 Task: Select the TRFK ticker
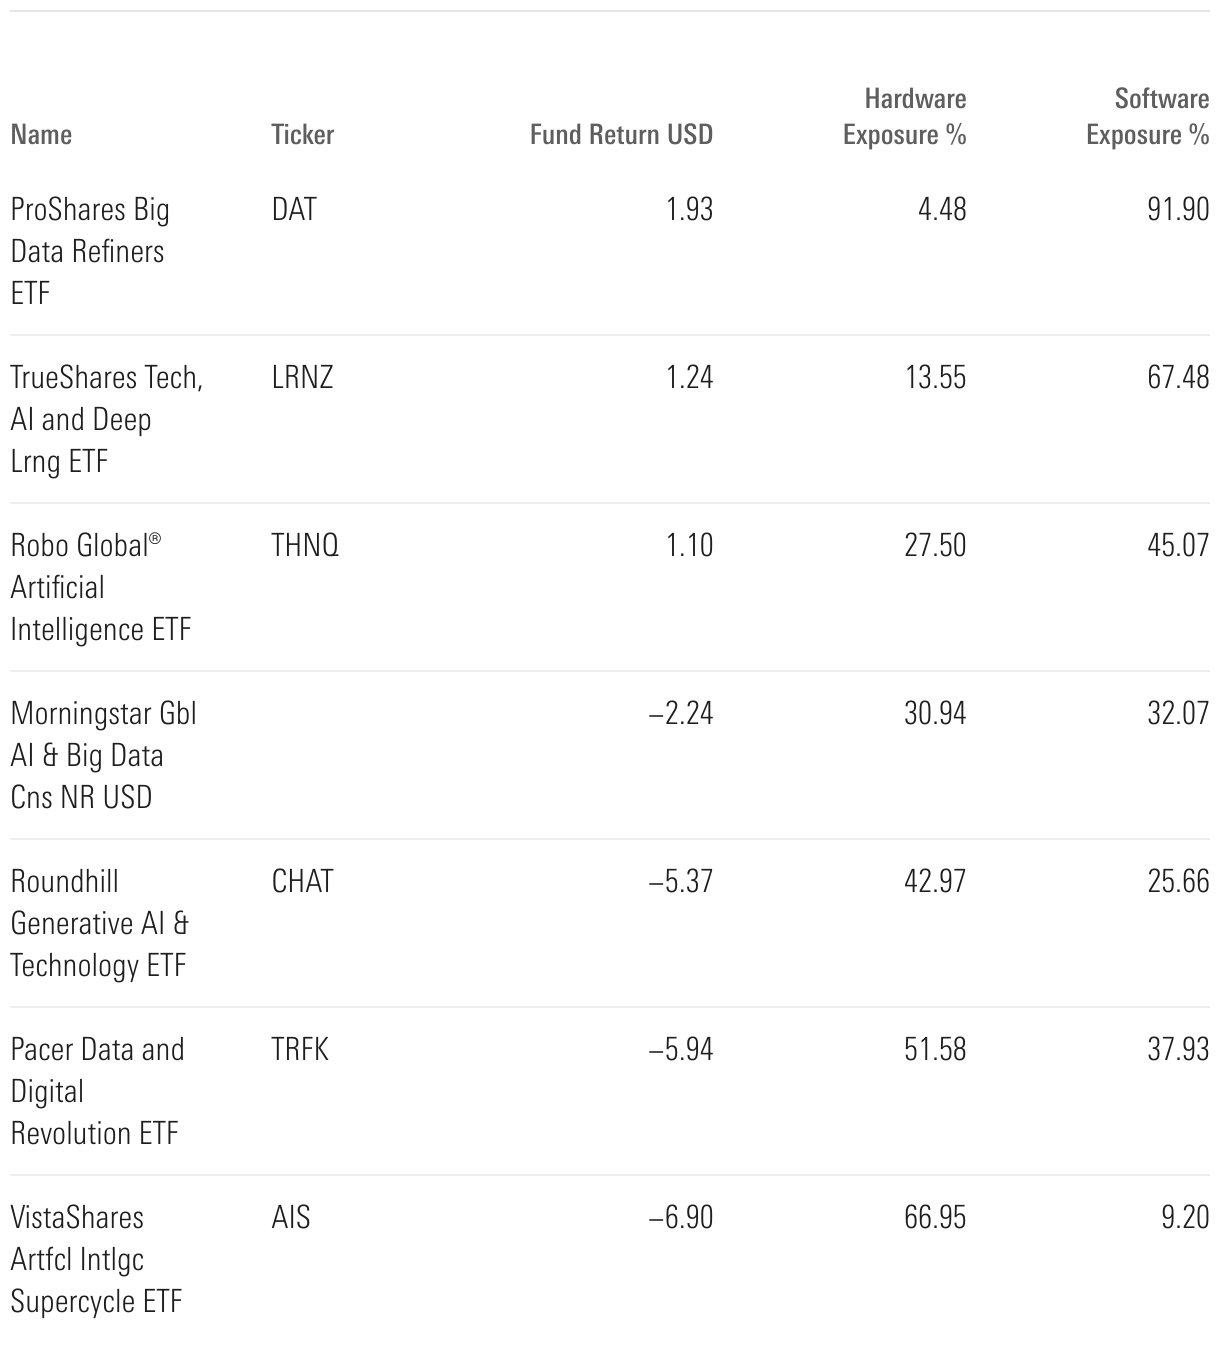click(x=300, y=1049)
